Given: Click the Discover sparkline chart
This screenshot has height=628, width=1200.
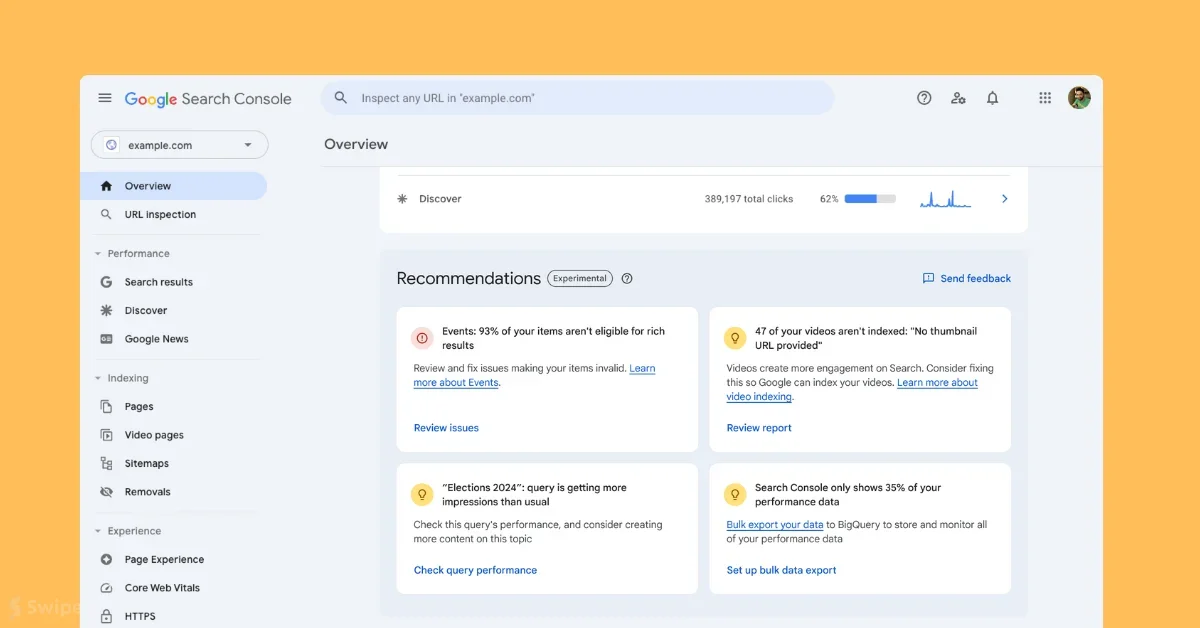Looking at the screenshot, I should pyautogui.click(x=946, y=199).
